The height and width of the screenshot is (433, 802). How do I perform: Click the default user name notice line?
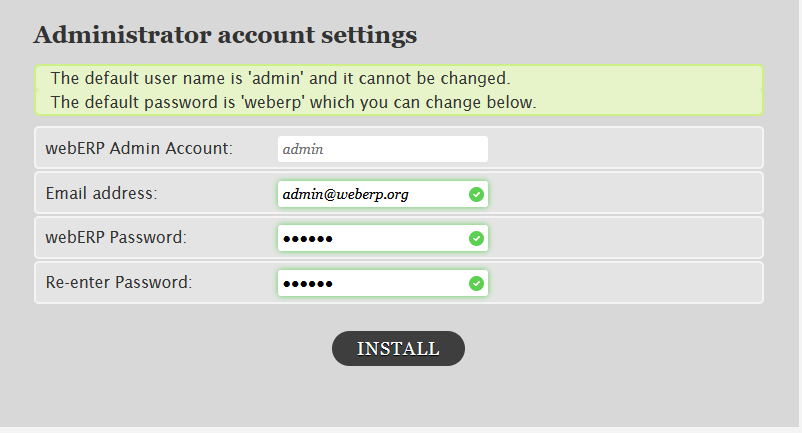[280, 78]
